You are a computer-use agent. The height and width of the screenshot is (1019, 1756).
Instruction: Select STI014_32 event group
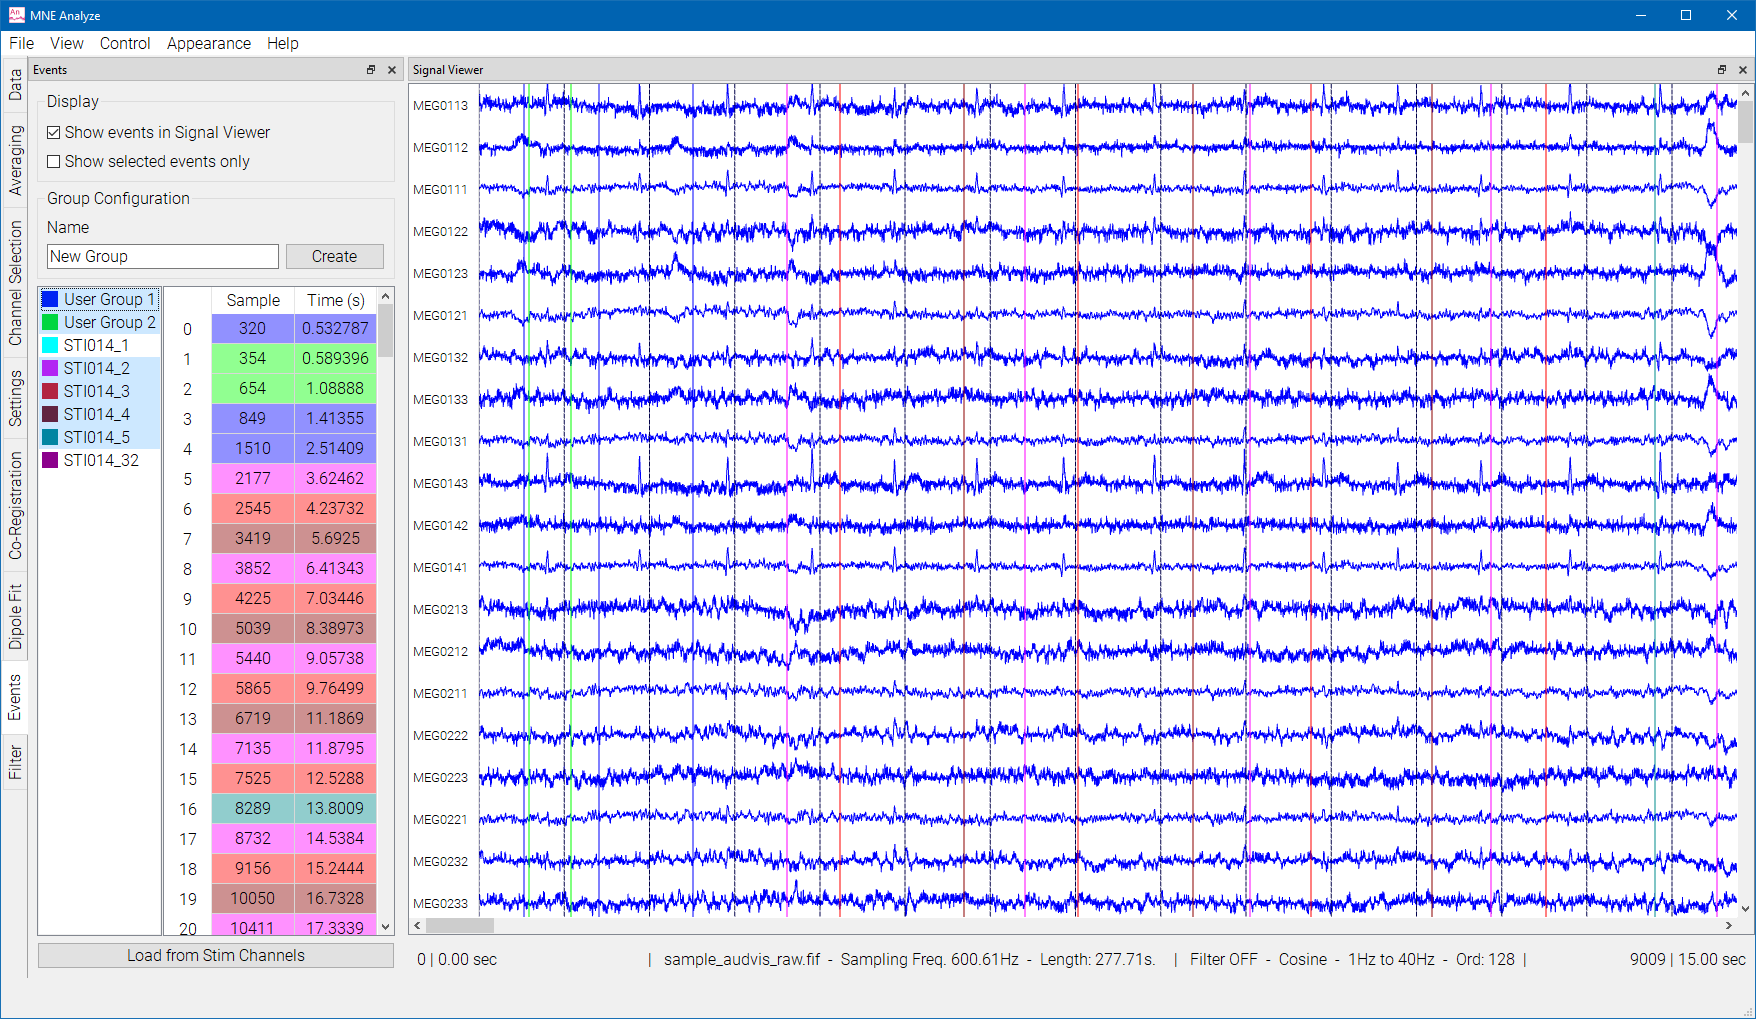tap(101, 460)
